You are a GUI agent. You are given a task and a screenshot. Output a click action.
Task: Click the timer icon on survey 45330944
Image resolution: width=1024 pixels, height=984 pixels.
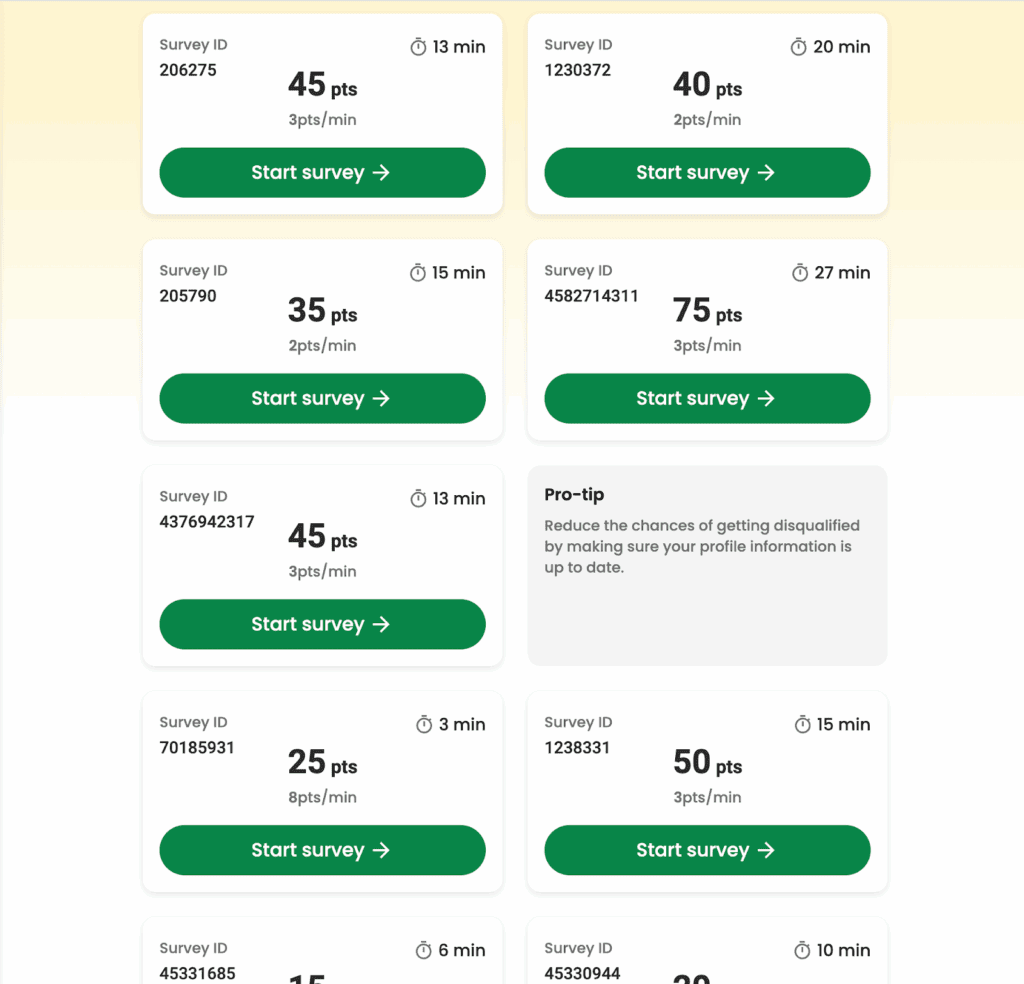tap(802, 951)
